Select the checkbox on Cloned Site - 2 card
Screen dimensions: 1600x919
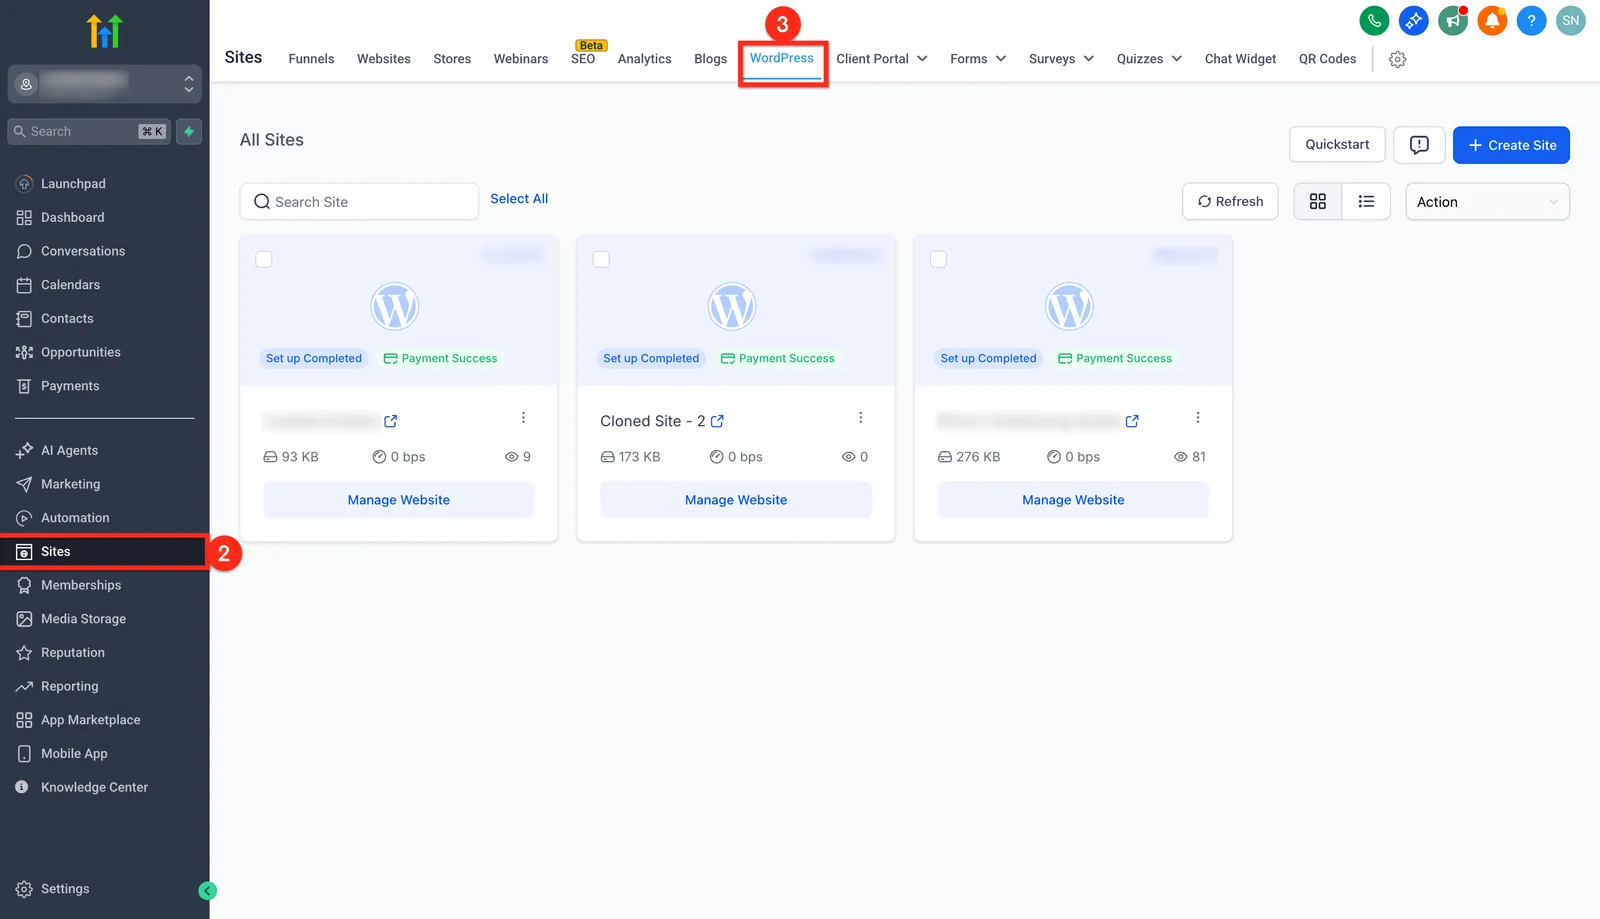point(601,259)
